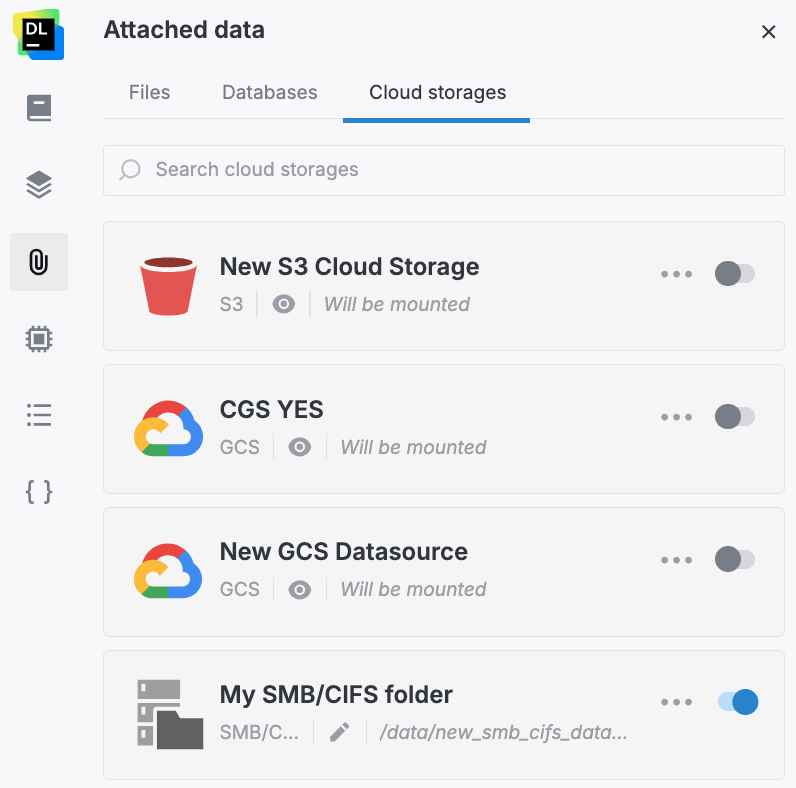The height and width of the screenshot is (788, 796).
Task: Click the Datalore logo icon
Action: click(x=39, y=33)
